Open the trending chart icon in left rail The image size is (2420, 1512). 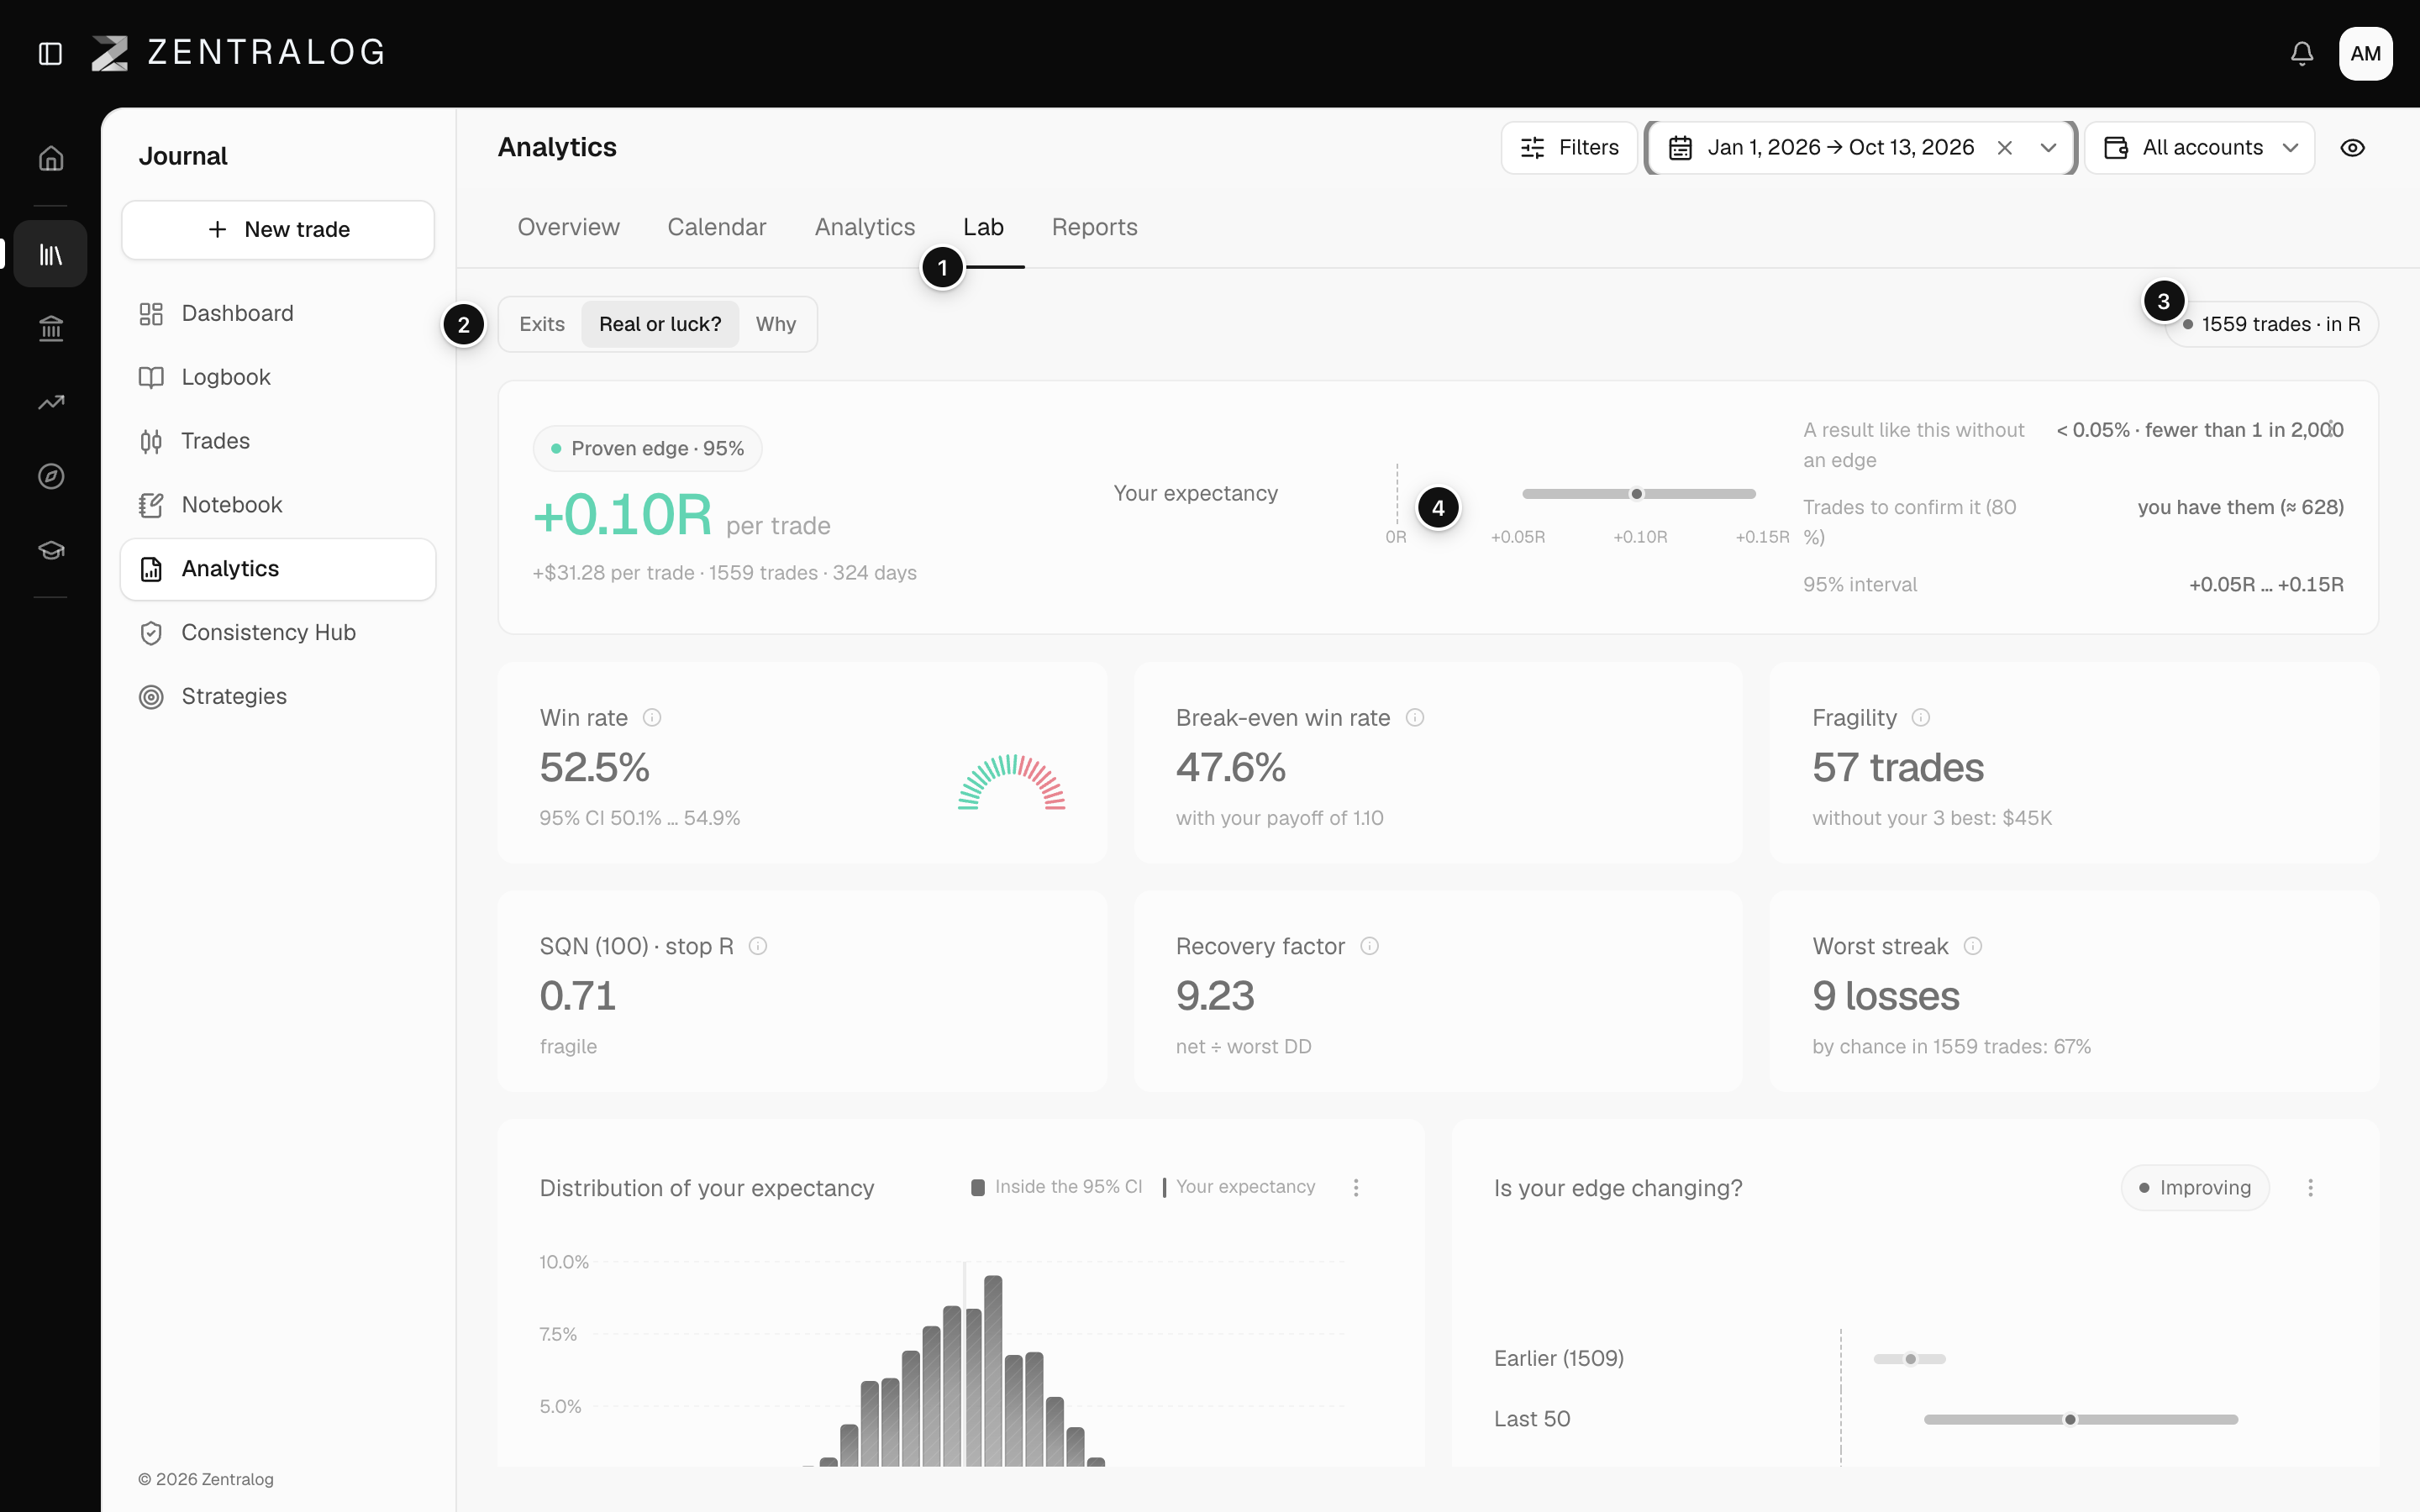point(51,402)
